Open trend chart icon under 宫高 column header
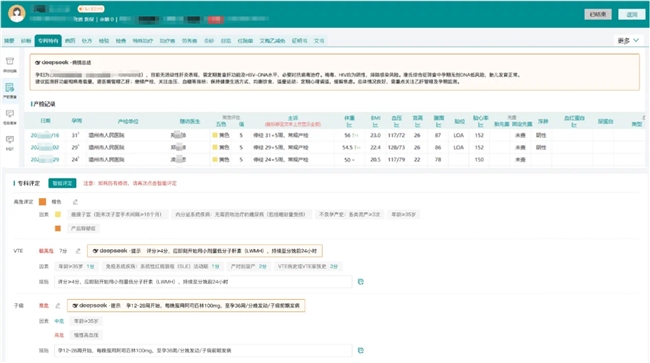 (417, 125)
